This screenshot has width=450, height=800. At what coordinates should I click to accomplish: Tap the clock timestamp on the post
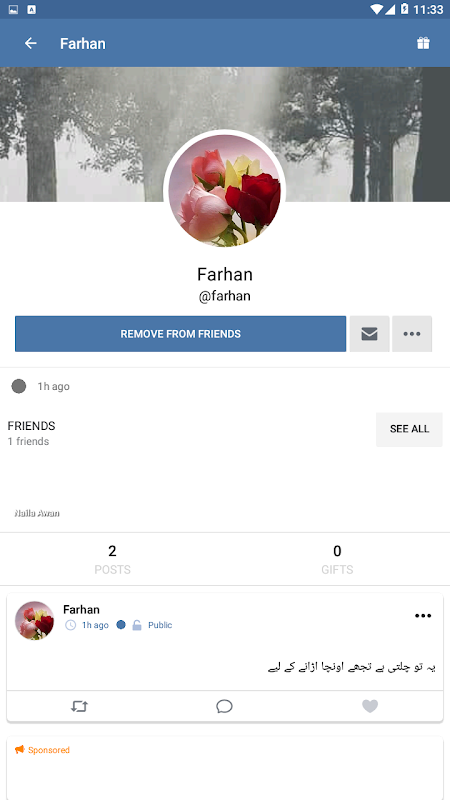tap(87, 625)
